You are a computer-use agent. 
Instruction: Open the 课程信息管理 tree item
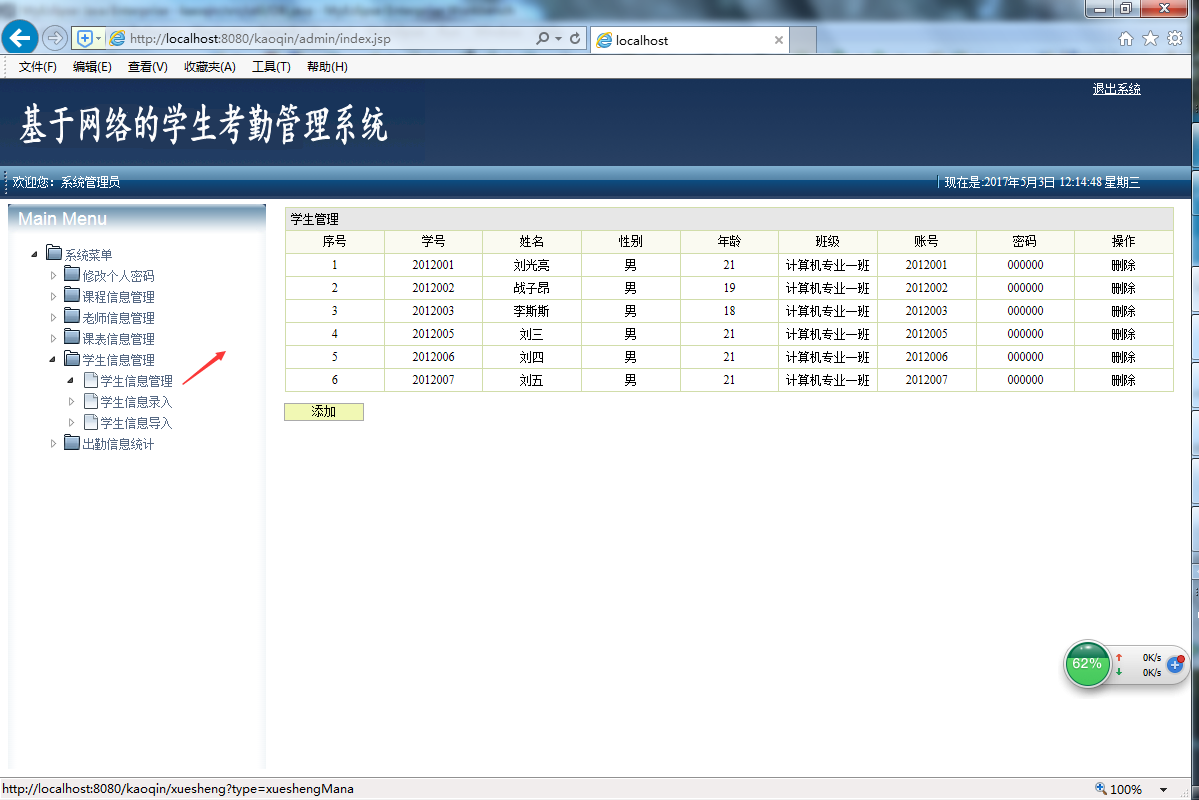point(119,297)
